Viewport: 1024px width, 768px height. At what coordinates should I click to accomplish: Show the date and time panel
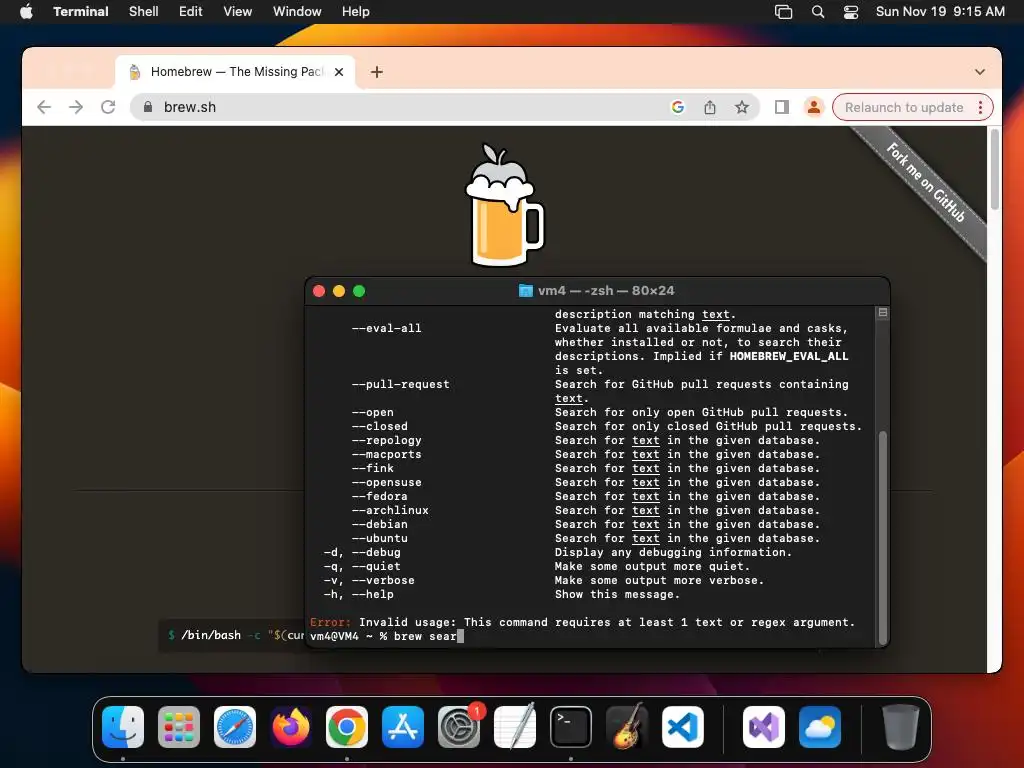[x=940, y=12]
